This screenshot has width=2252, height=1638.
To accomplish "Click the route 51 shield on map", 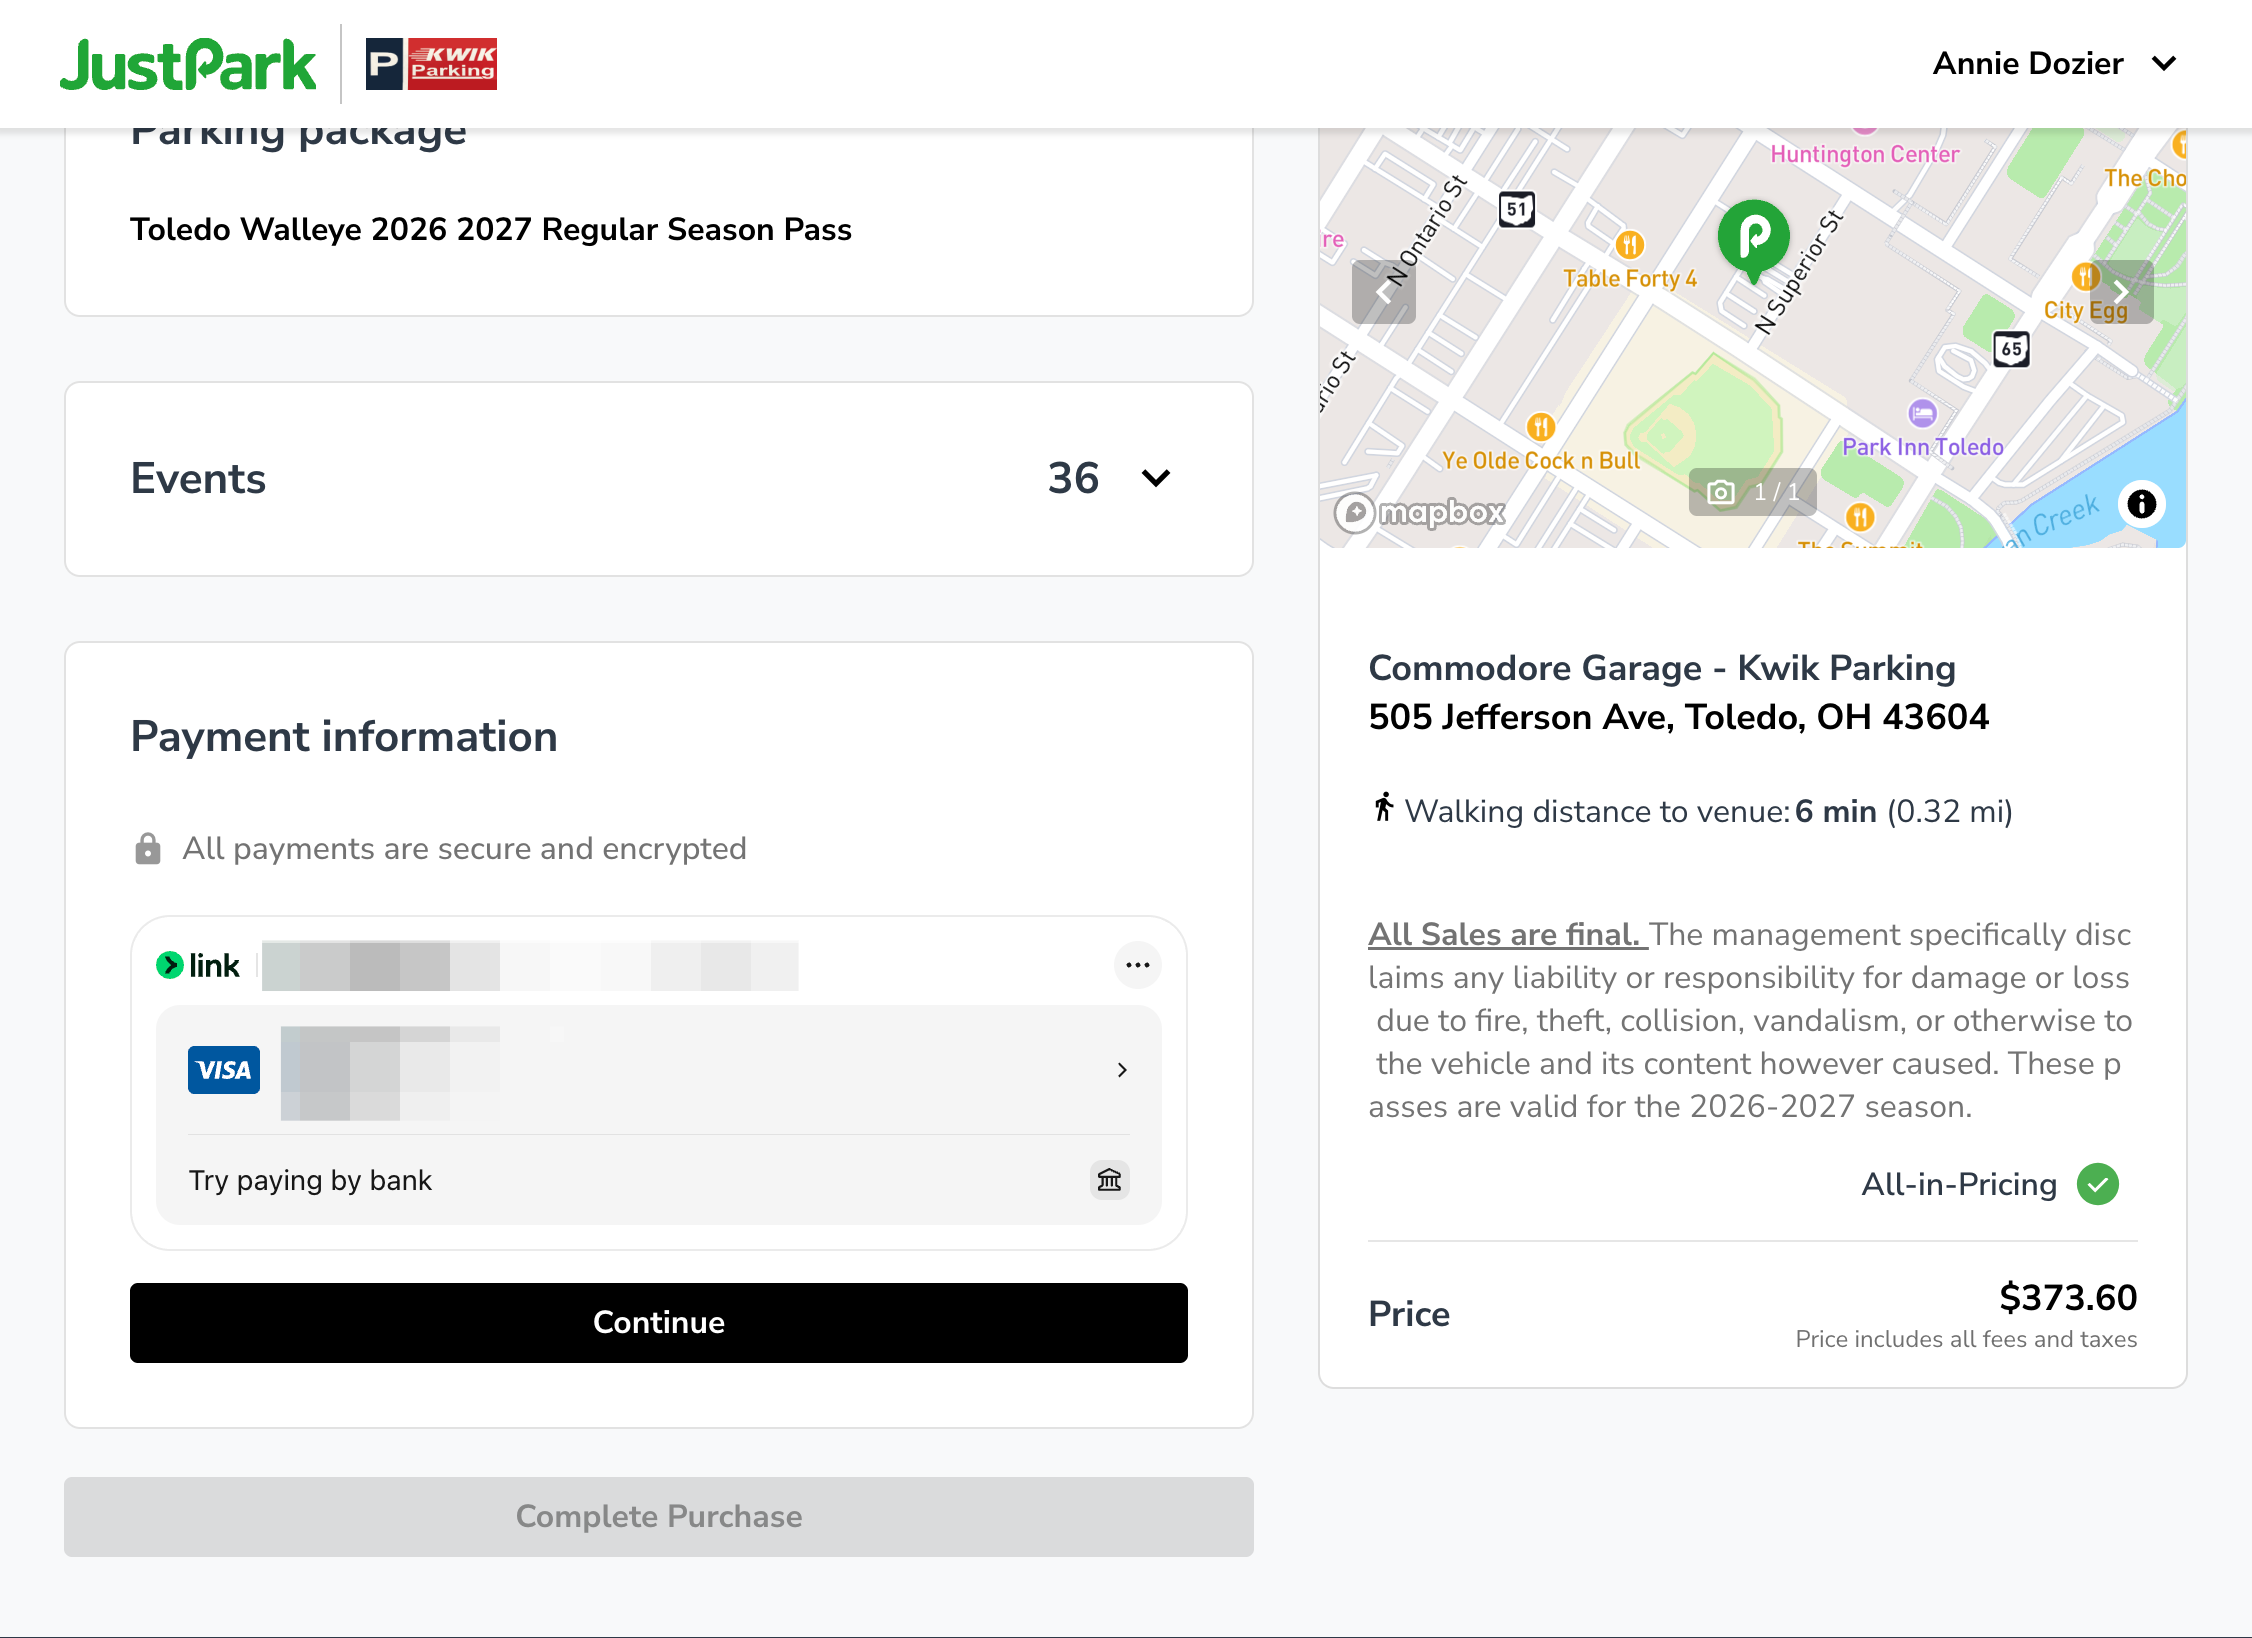I will pyautogui.click(x=1517, y=209).
